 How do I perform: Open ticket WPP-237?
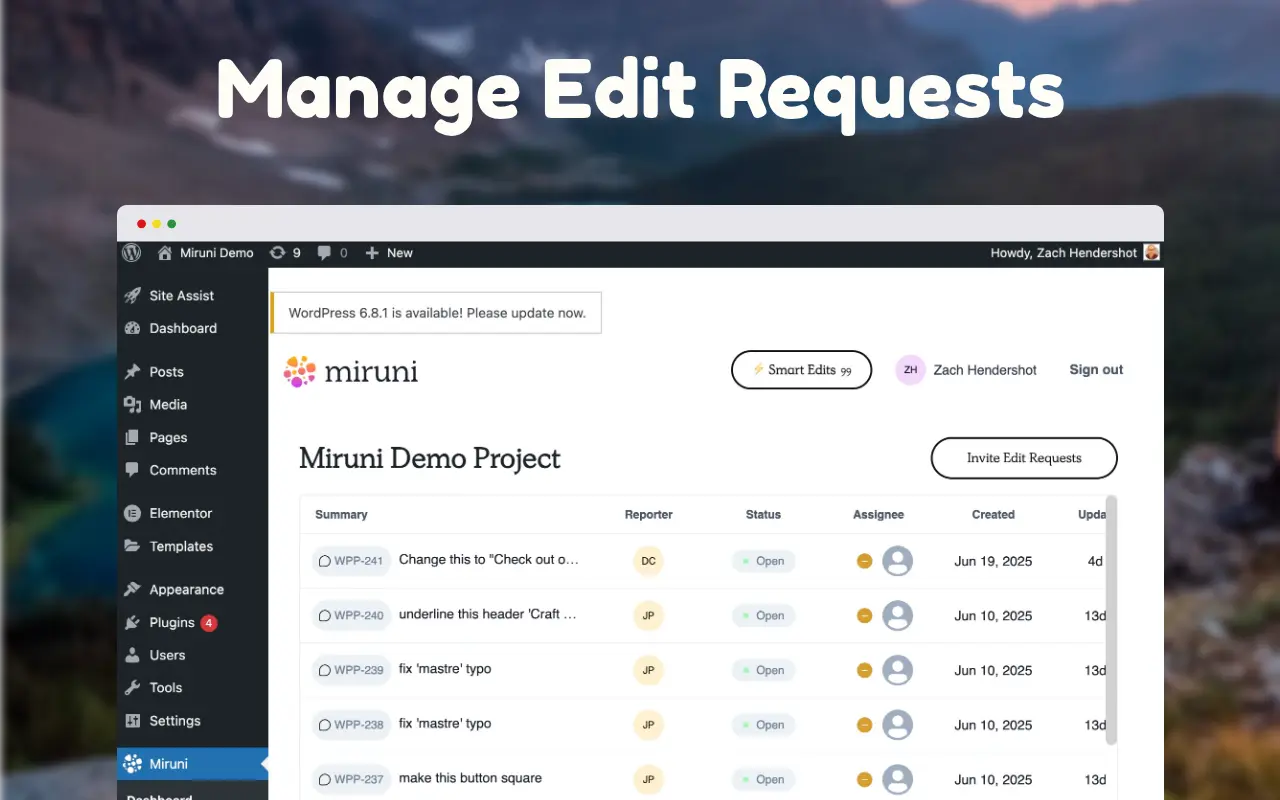click(x=350, y=779)
